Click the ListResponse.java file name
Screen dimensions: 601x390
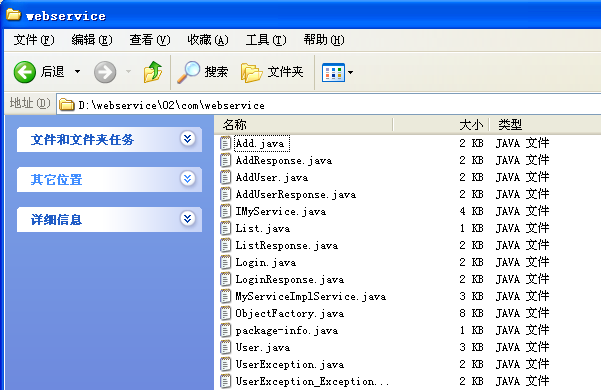(287, 246)
